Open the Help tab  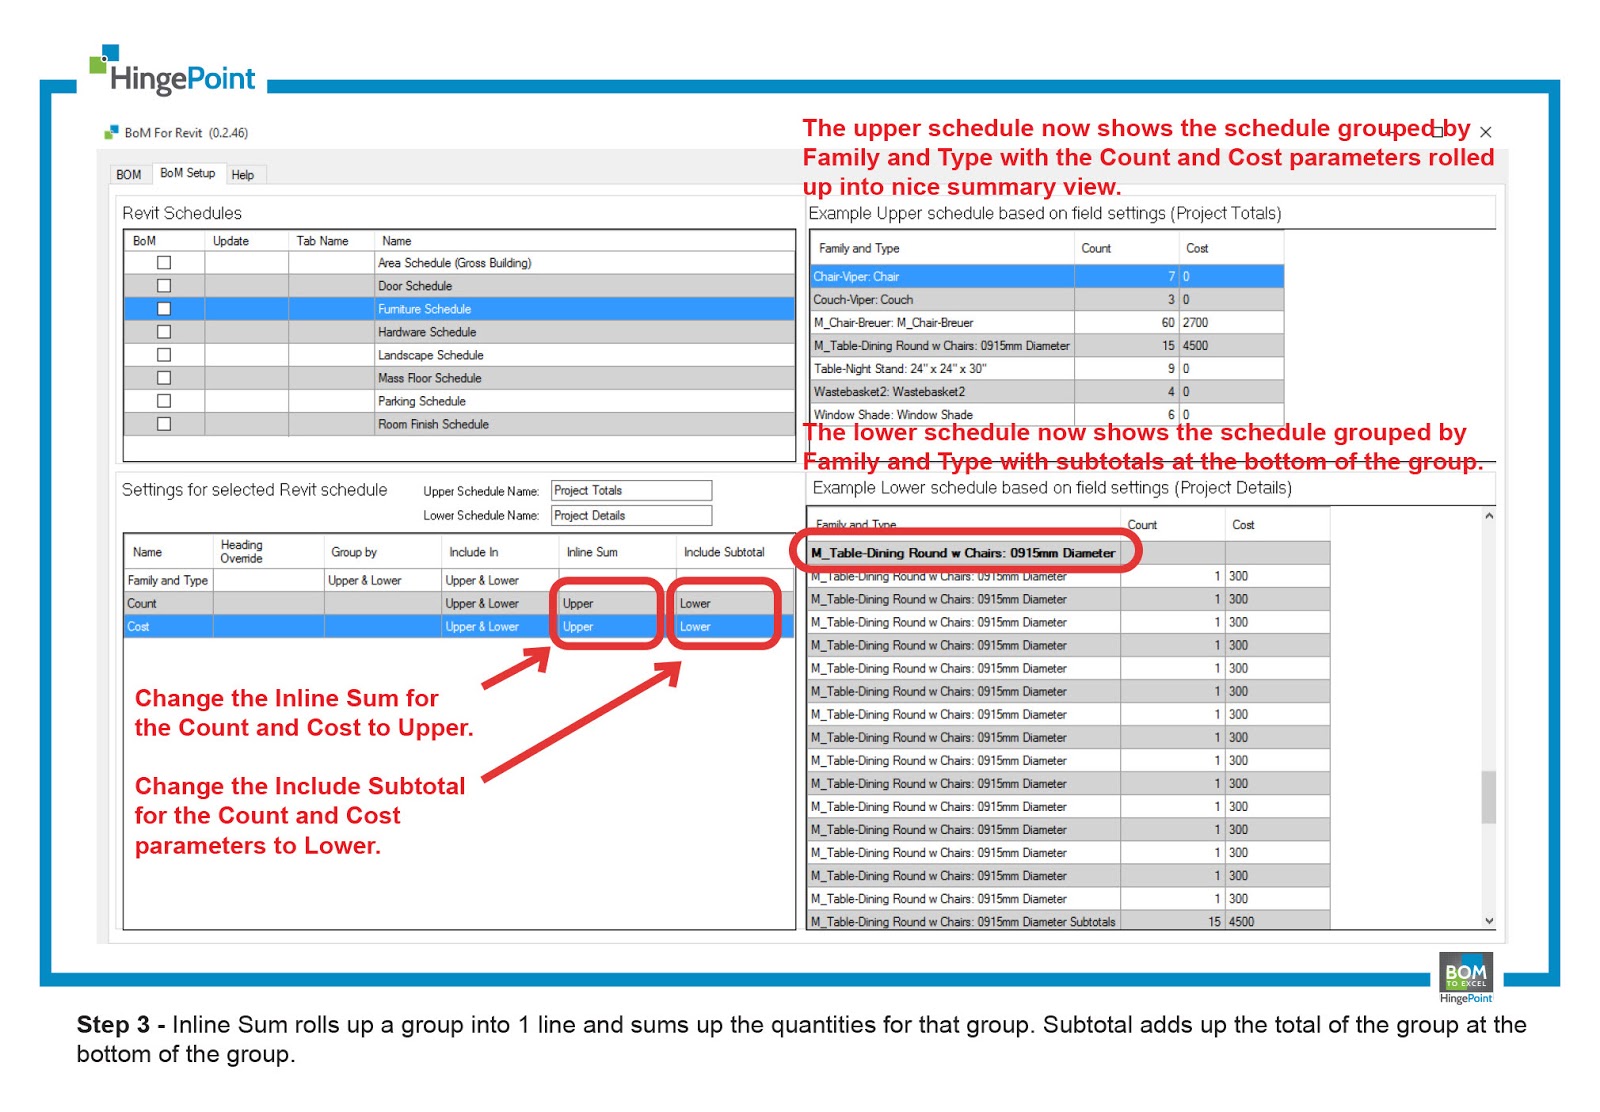243,175
